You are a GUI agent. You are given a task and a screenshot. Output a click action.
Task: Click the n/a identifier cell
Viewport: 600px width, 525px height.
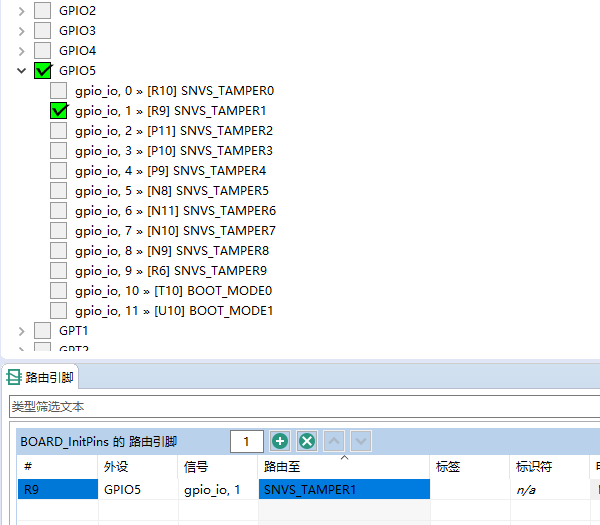(x=550, y=489)
